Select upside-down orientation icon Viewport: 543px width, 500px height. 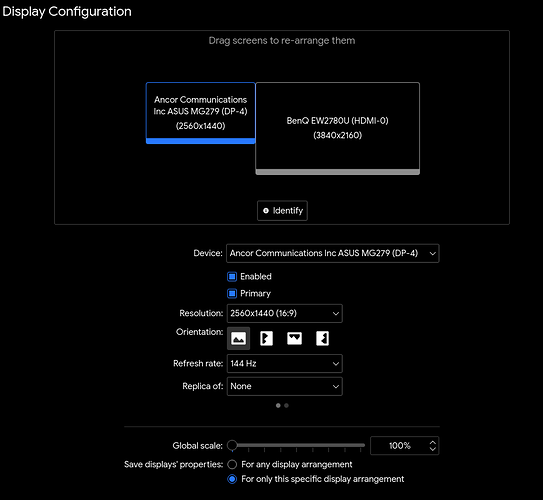pyautogui.click(x=294, y=338)
